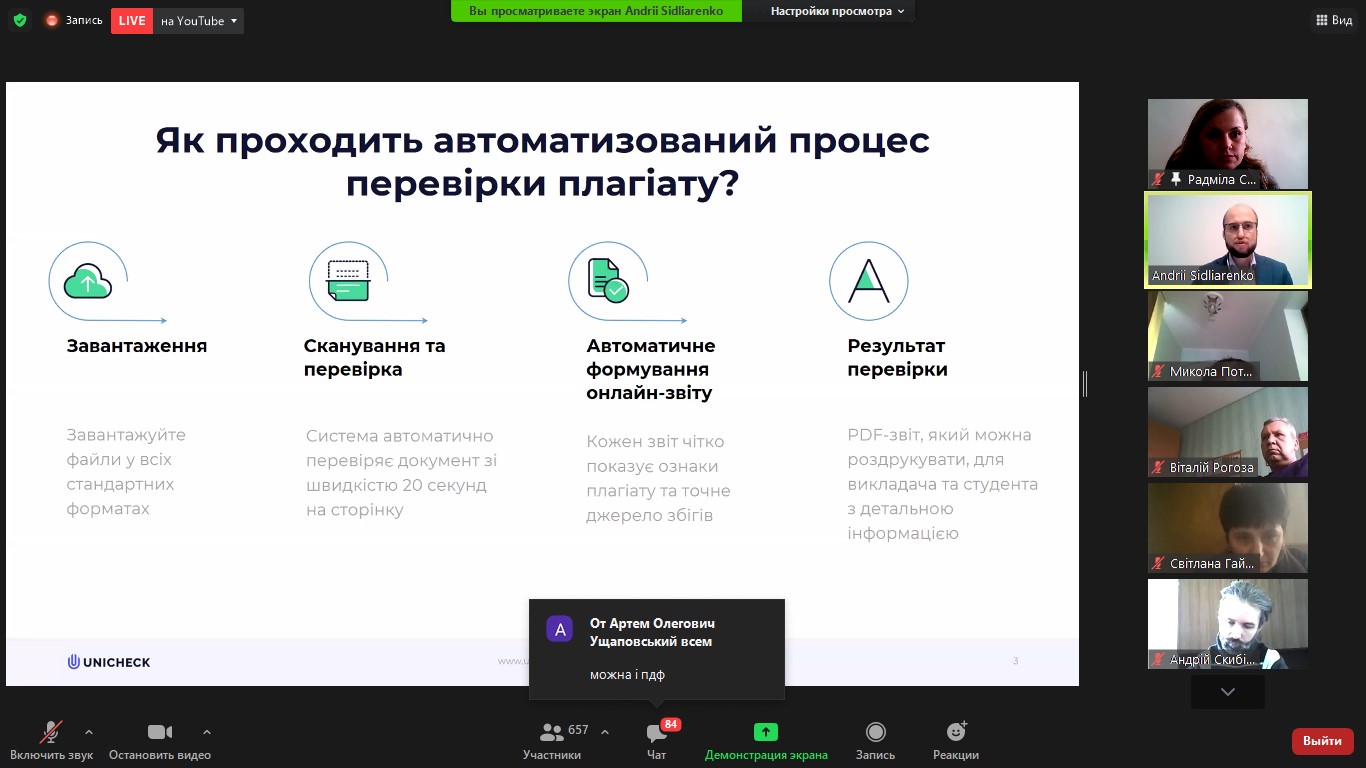The image size is (1366, 768).
Task: Expand audio options arrow beside microphone
Action: tap(89, 732)
